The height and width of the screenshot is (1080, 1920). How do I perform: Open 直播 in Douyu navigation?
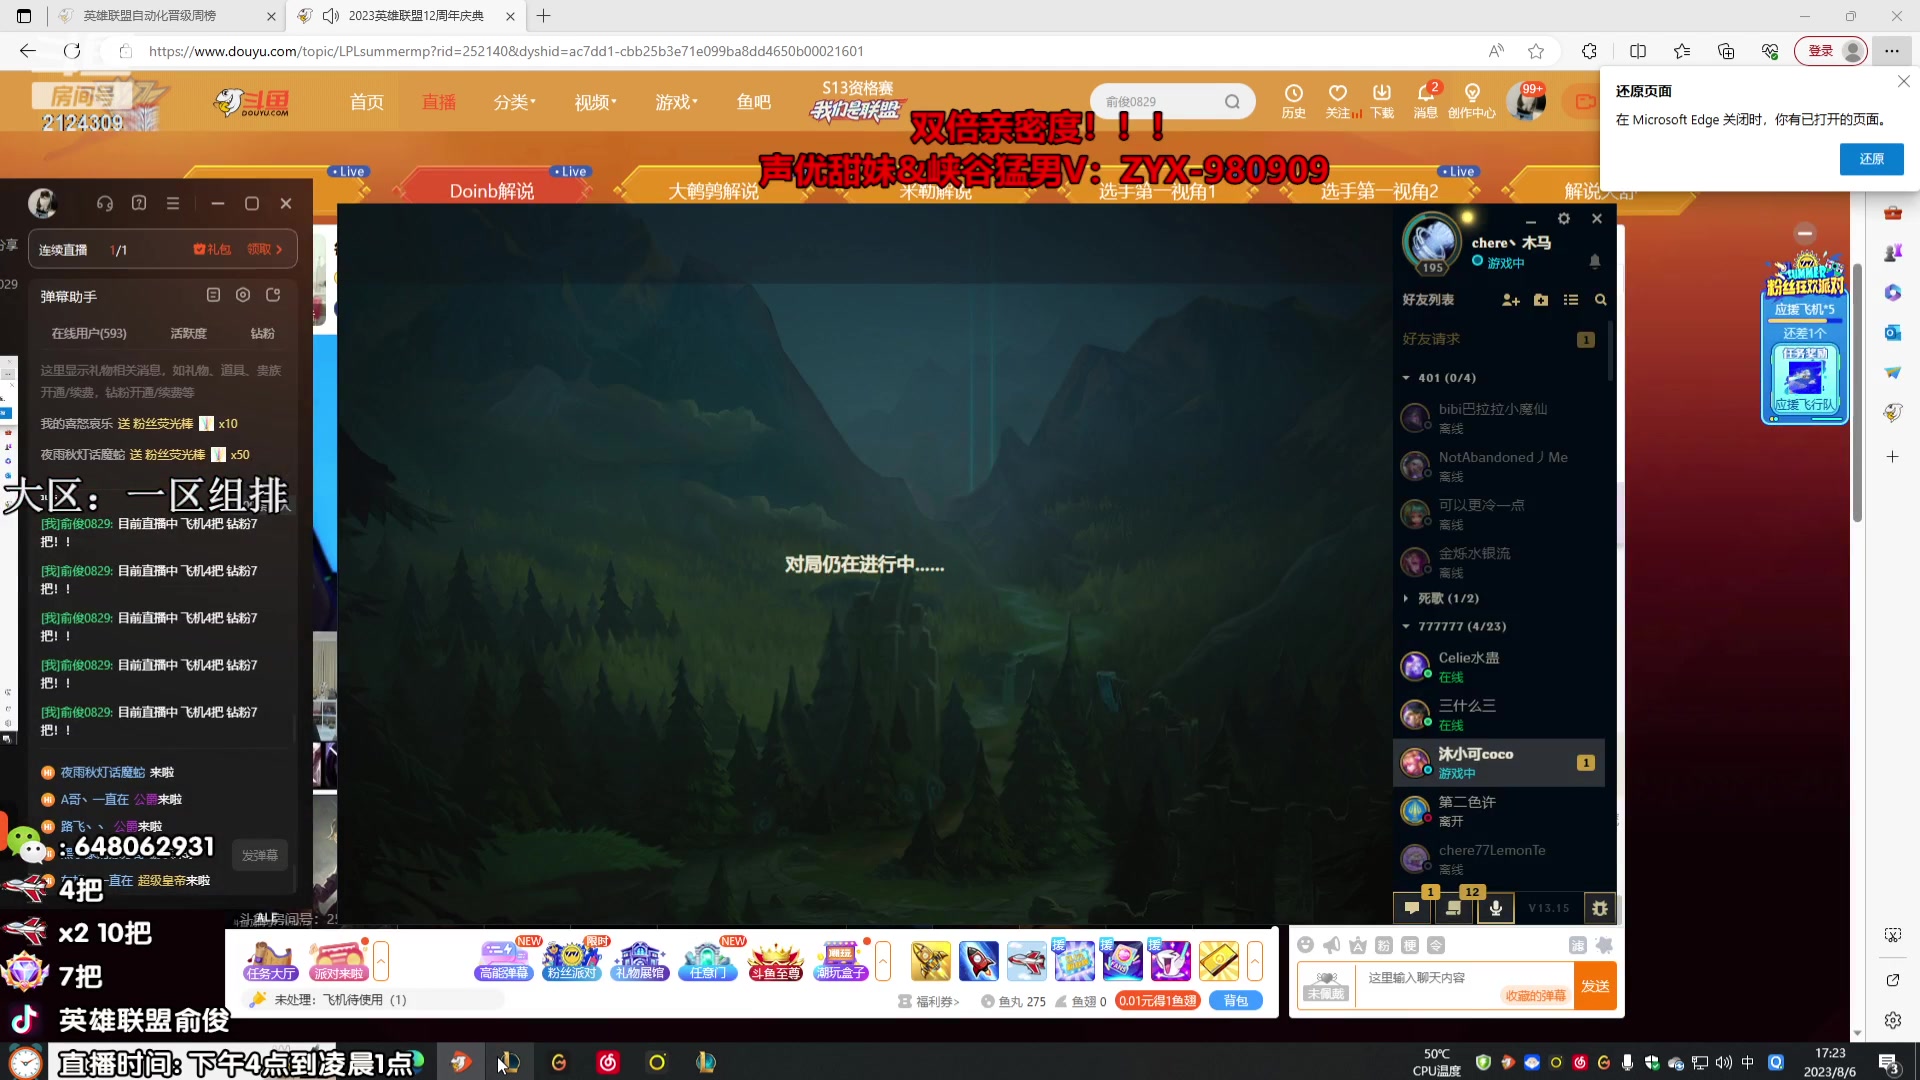[x=438, y=102]
